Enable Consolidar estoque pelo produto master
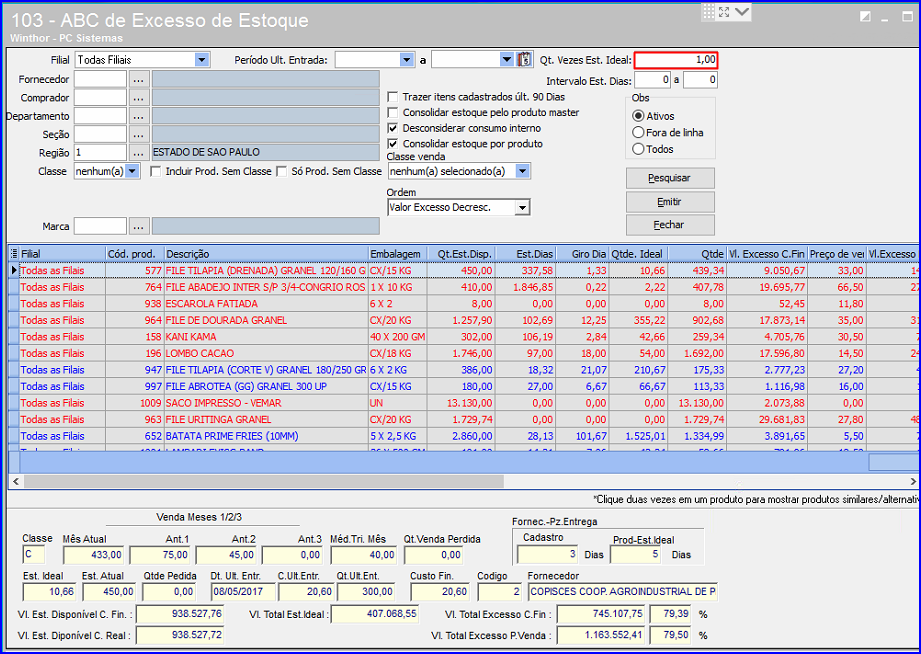921x654 pixels. [393, 113]
